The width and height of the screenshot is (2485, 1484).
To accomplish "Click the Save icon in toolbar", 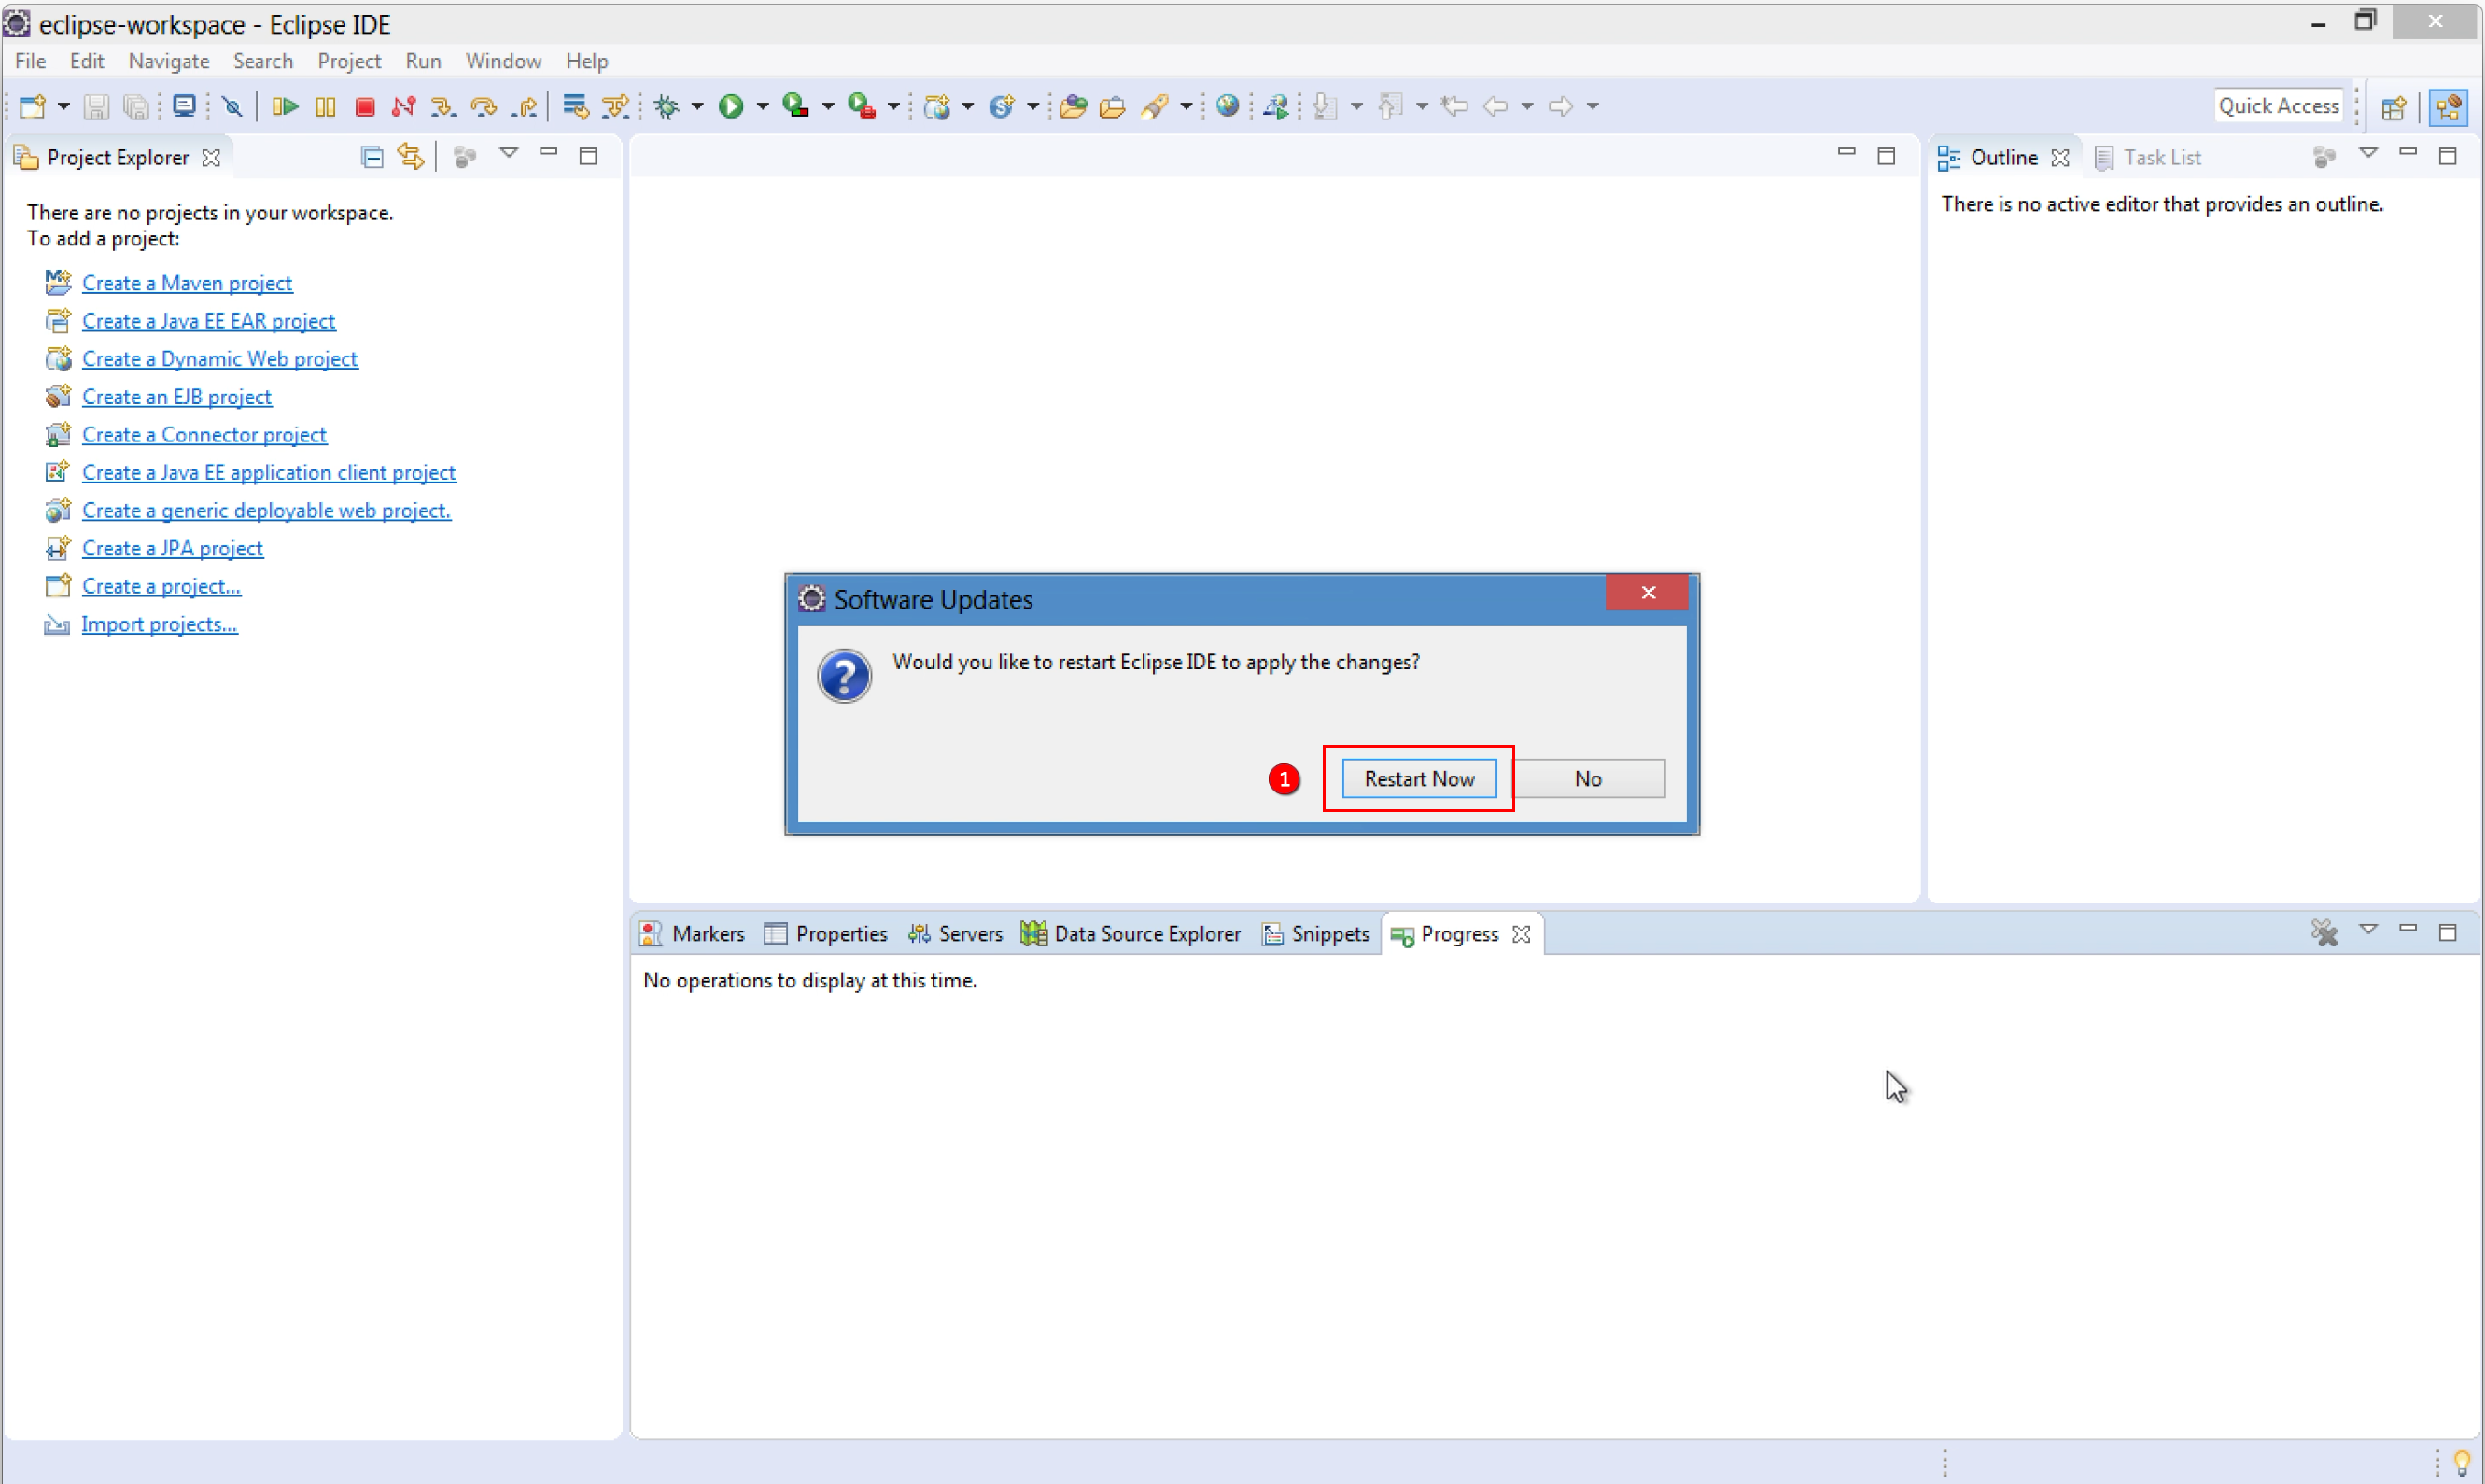I will click(96, 106).
